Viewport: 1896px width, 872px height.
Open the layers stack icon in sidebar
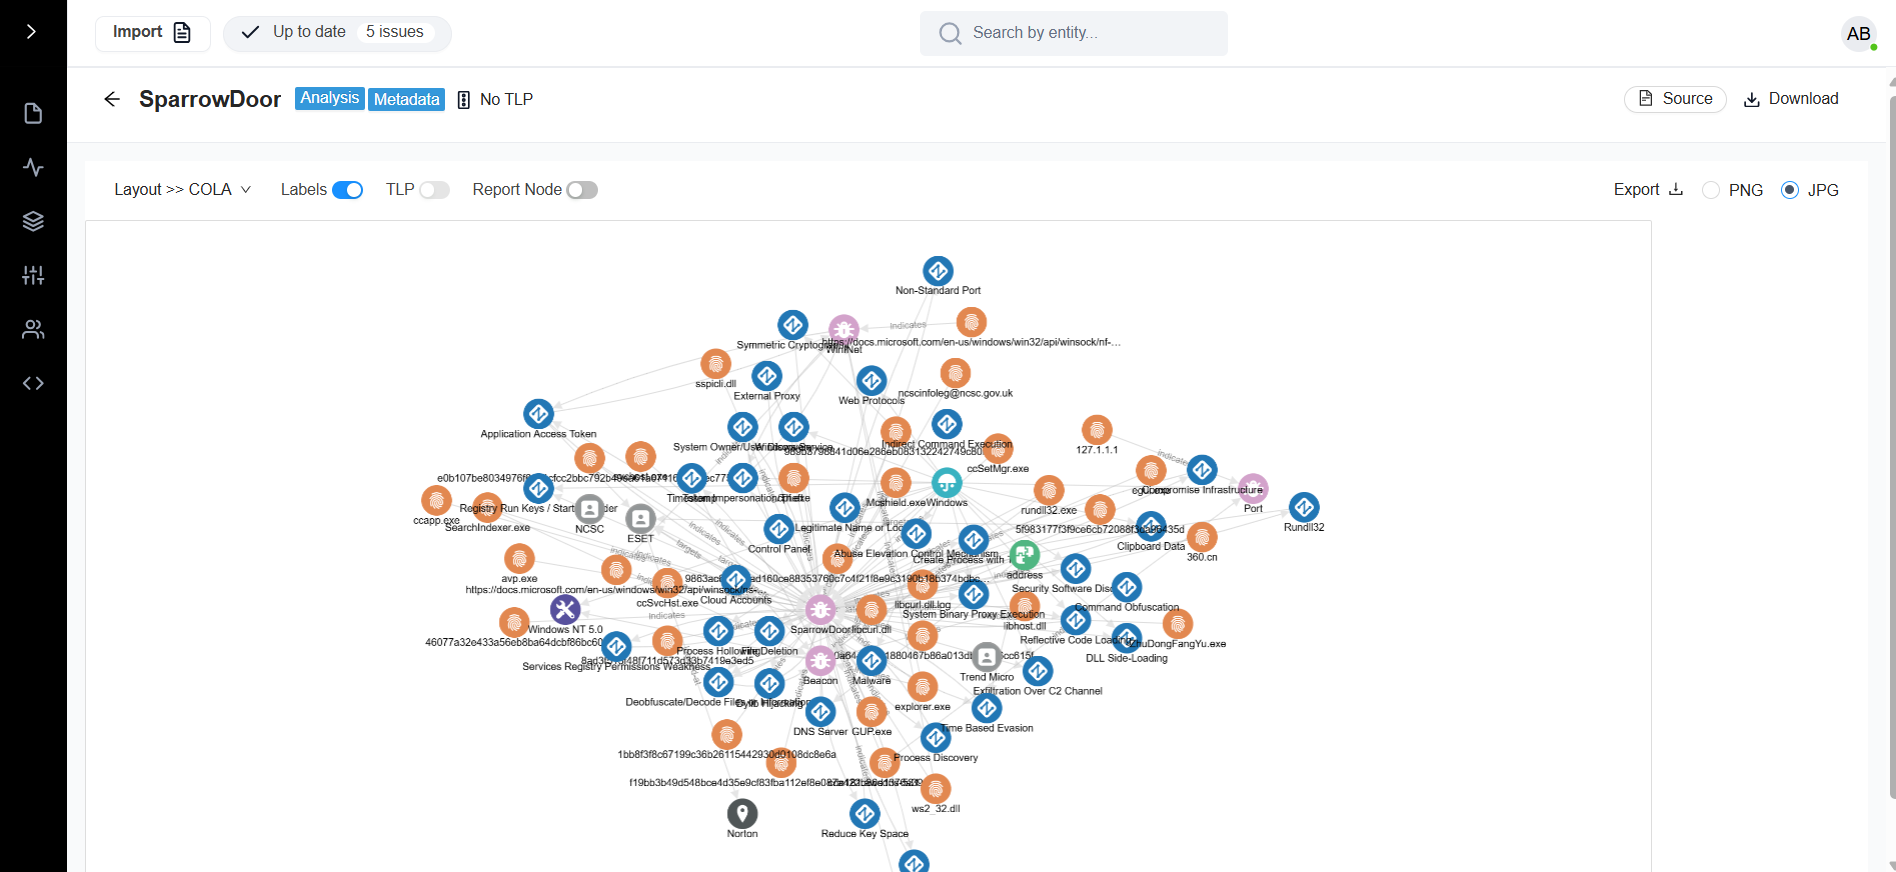coord(33,222)
